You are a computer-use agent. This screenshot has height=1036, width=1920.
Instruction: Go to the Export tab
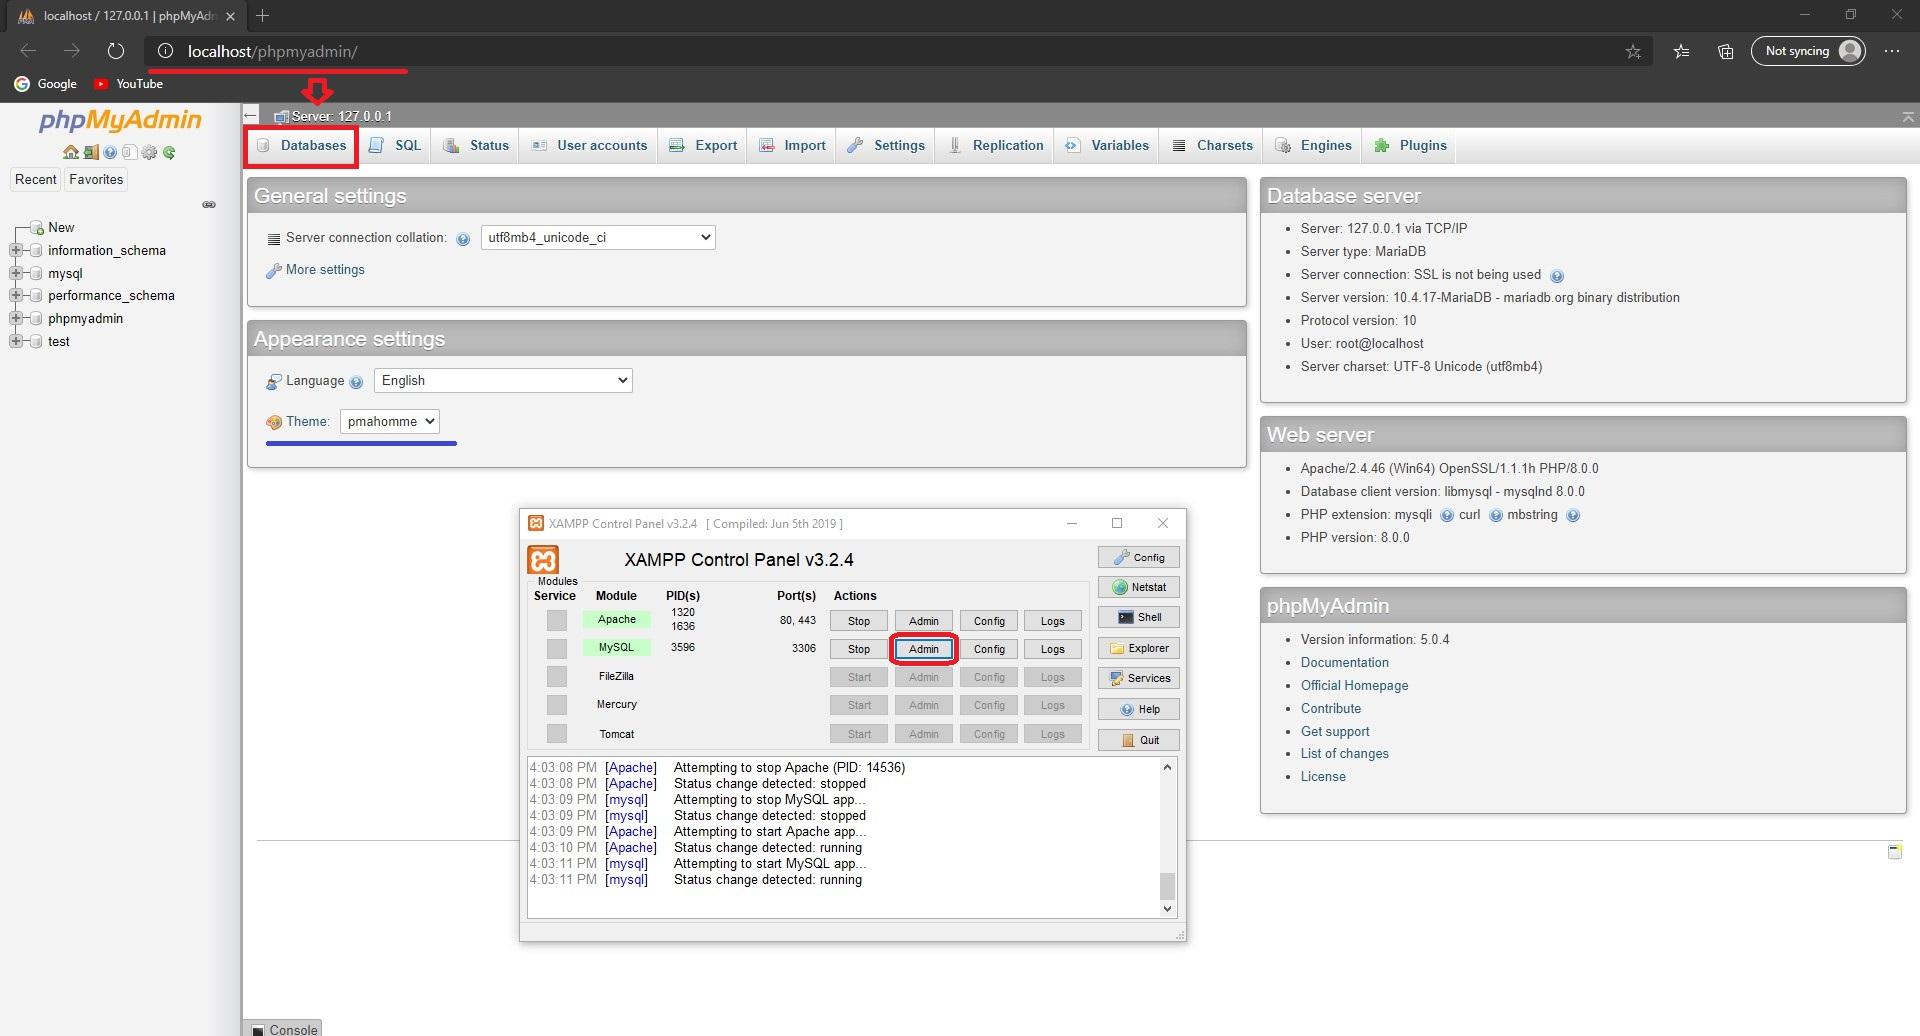coord(703,146)
